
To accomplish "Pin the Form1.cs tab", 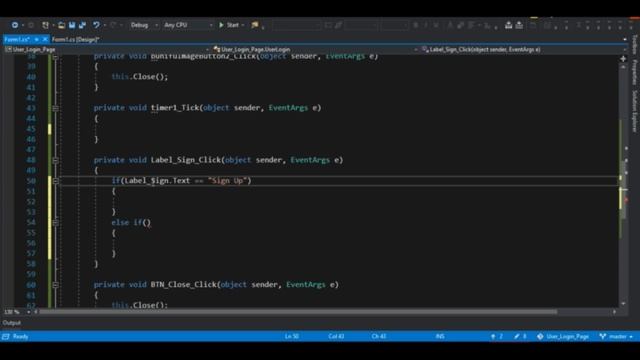I will 36,40.
